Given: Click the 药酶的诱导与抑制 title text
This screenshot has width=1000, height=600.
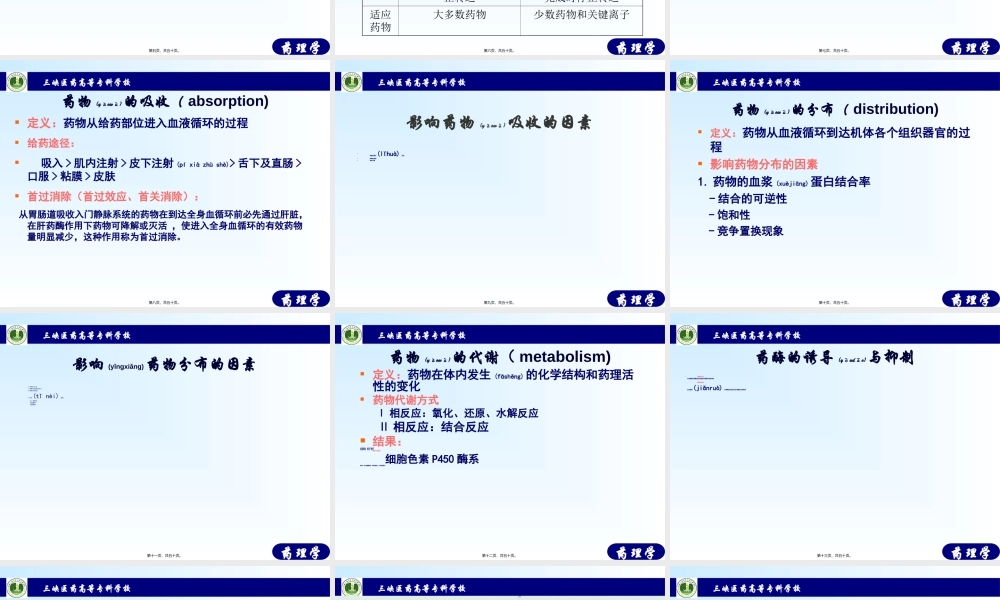Looking at the screenshot, I should click(x=835, y=357).
